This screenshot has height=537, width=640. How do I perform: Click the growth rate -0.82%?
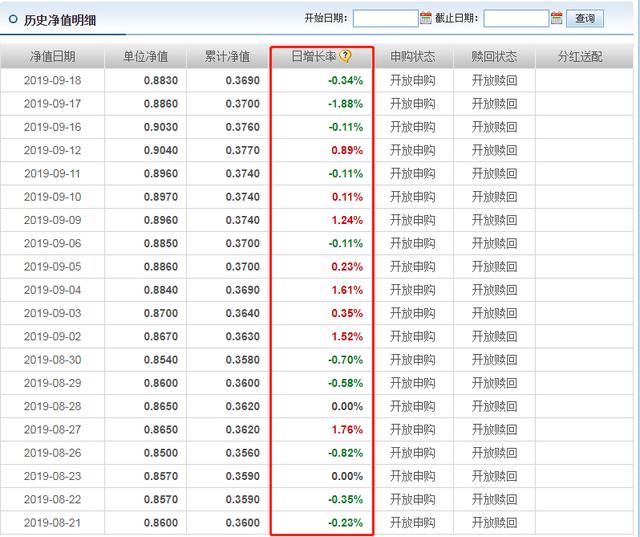(x=345, y=453)
